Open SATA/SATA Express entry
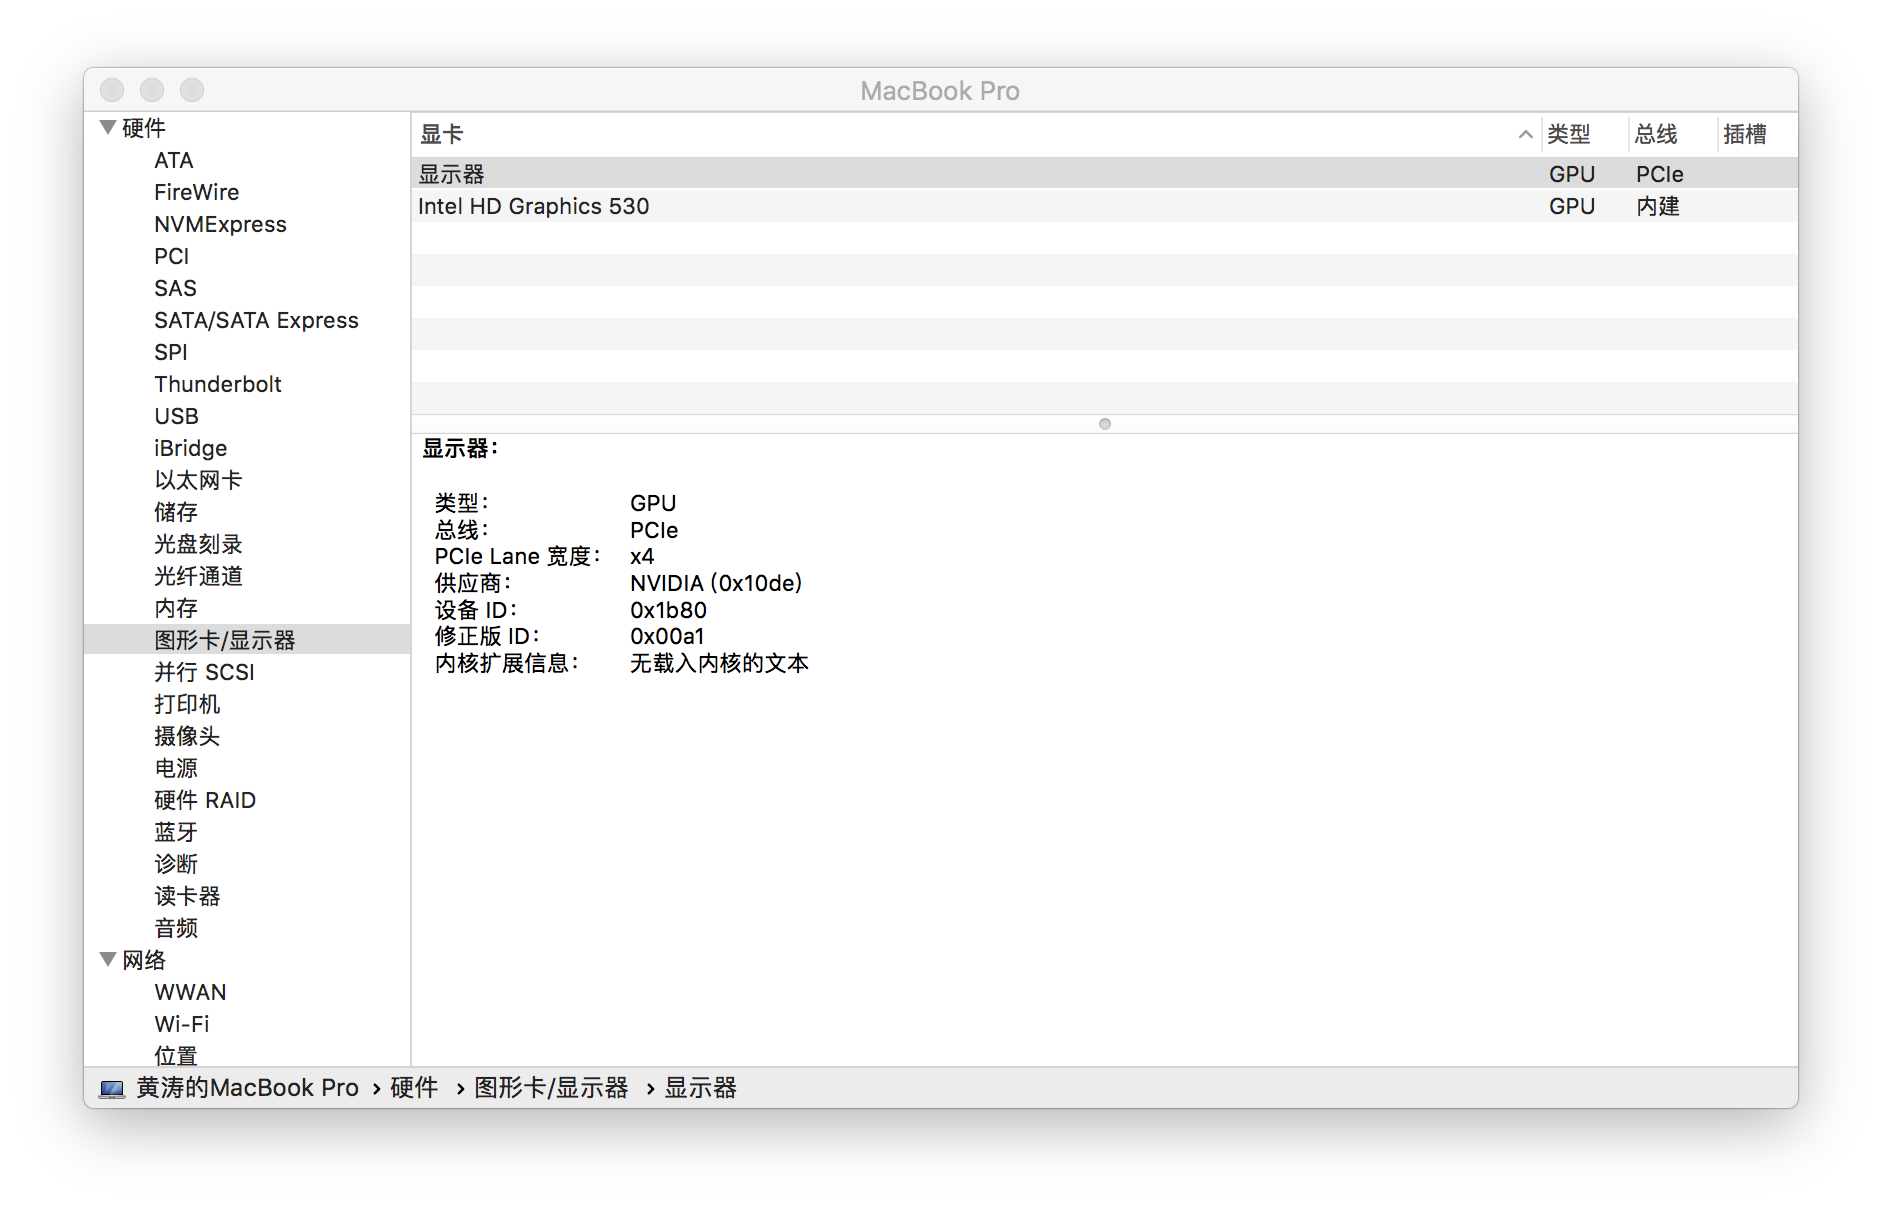 256,320
